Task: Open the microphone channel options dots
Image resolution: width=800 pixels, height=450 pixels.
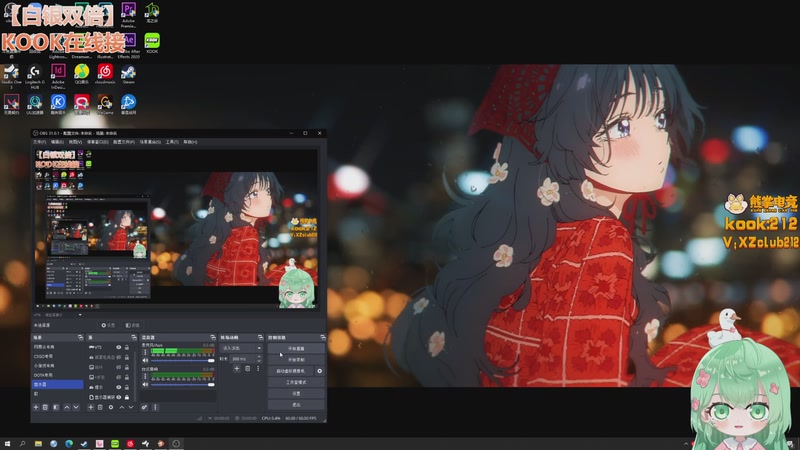Action: 145,352
